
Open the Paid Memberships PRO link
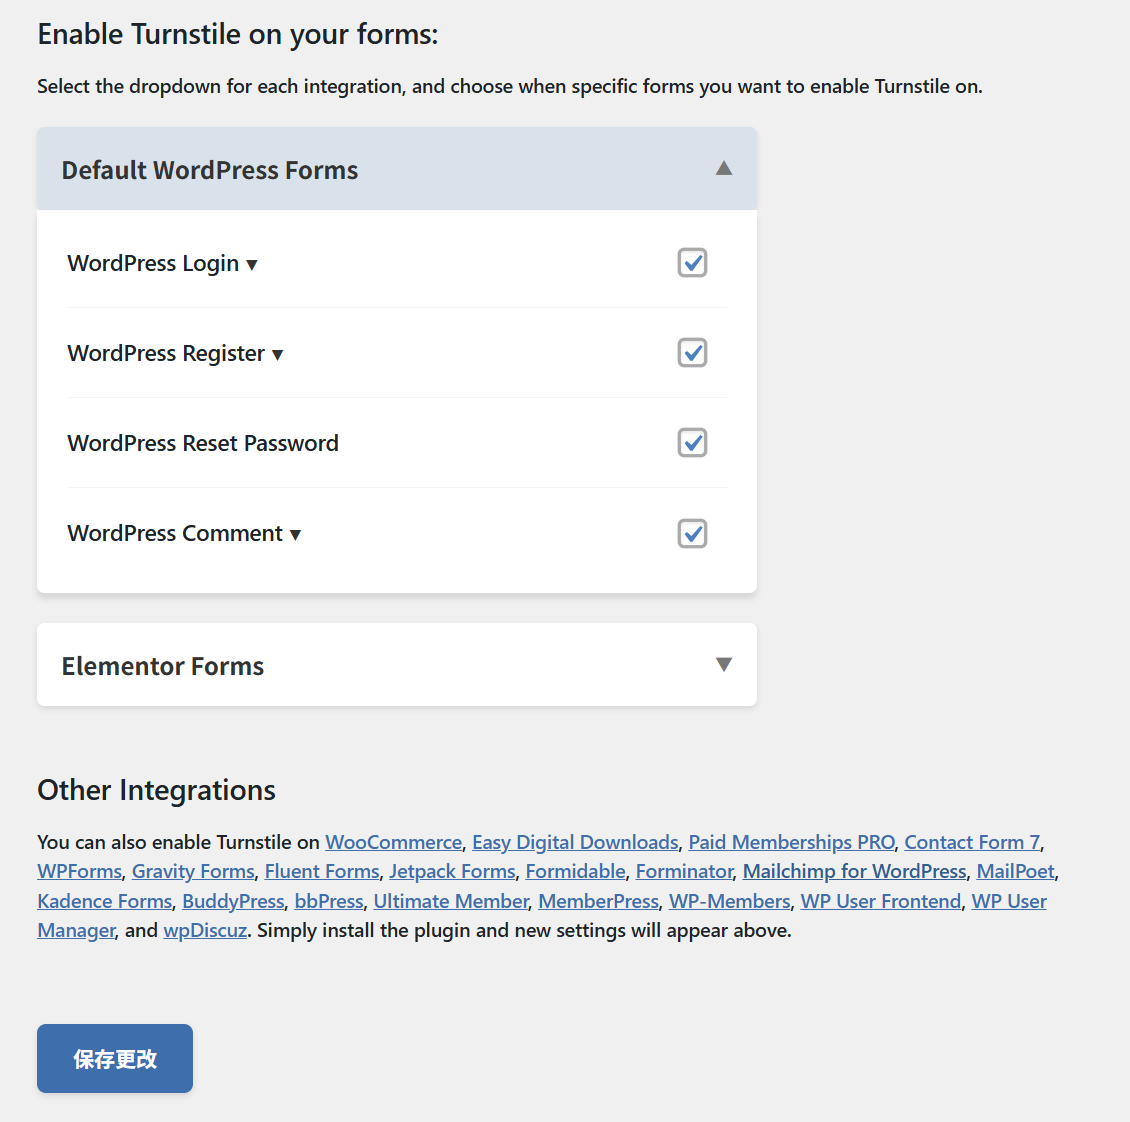pyautogui.click(x=791, y=842)
